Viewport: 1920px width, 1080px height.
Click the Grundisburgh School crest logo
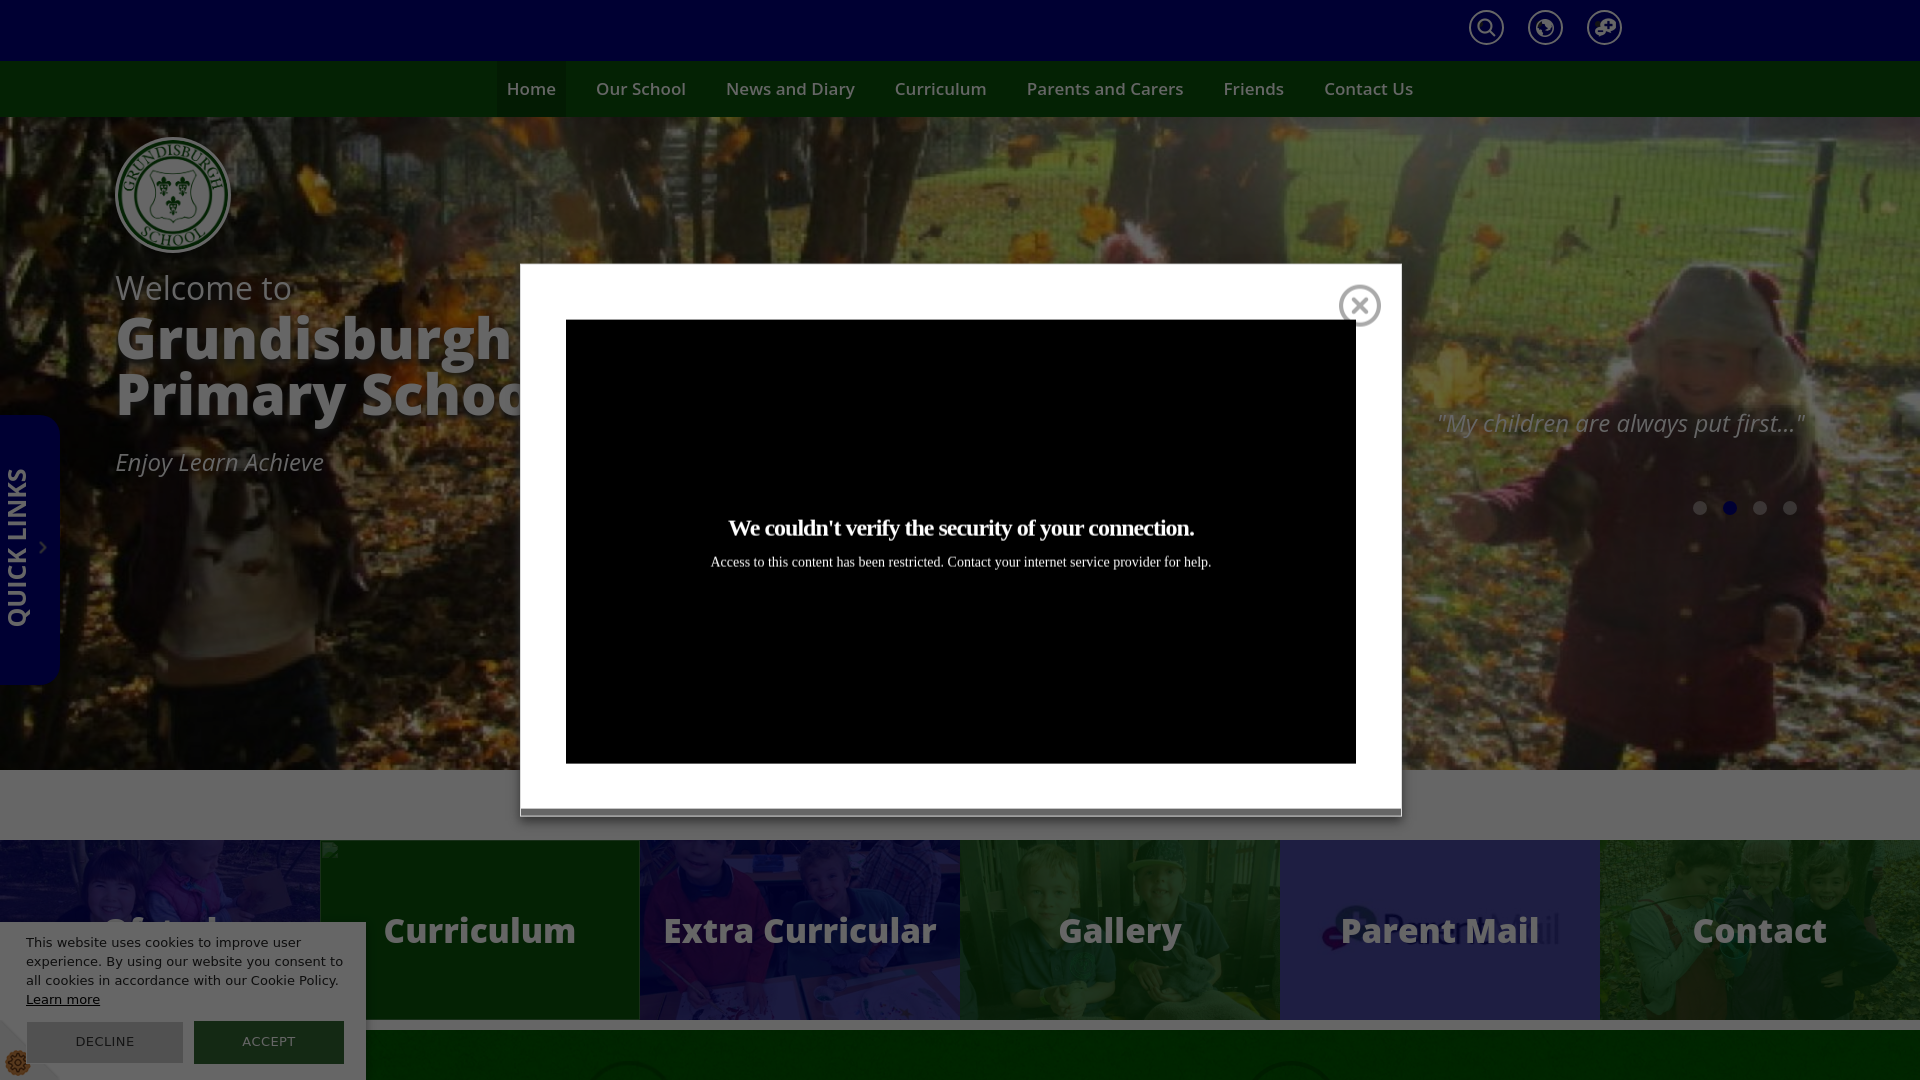pyautogui.click(x=173, y=195)
